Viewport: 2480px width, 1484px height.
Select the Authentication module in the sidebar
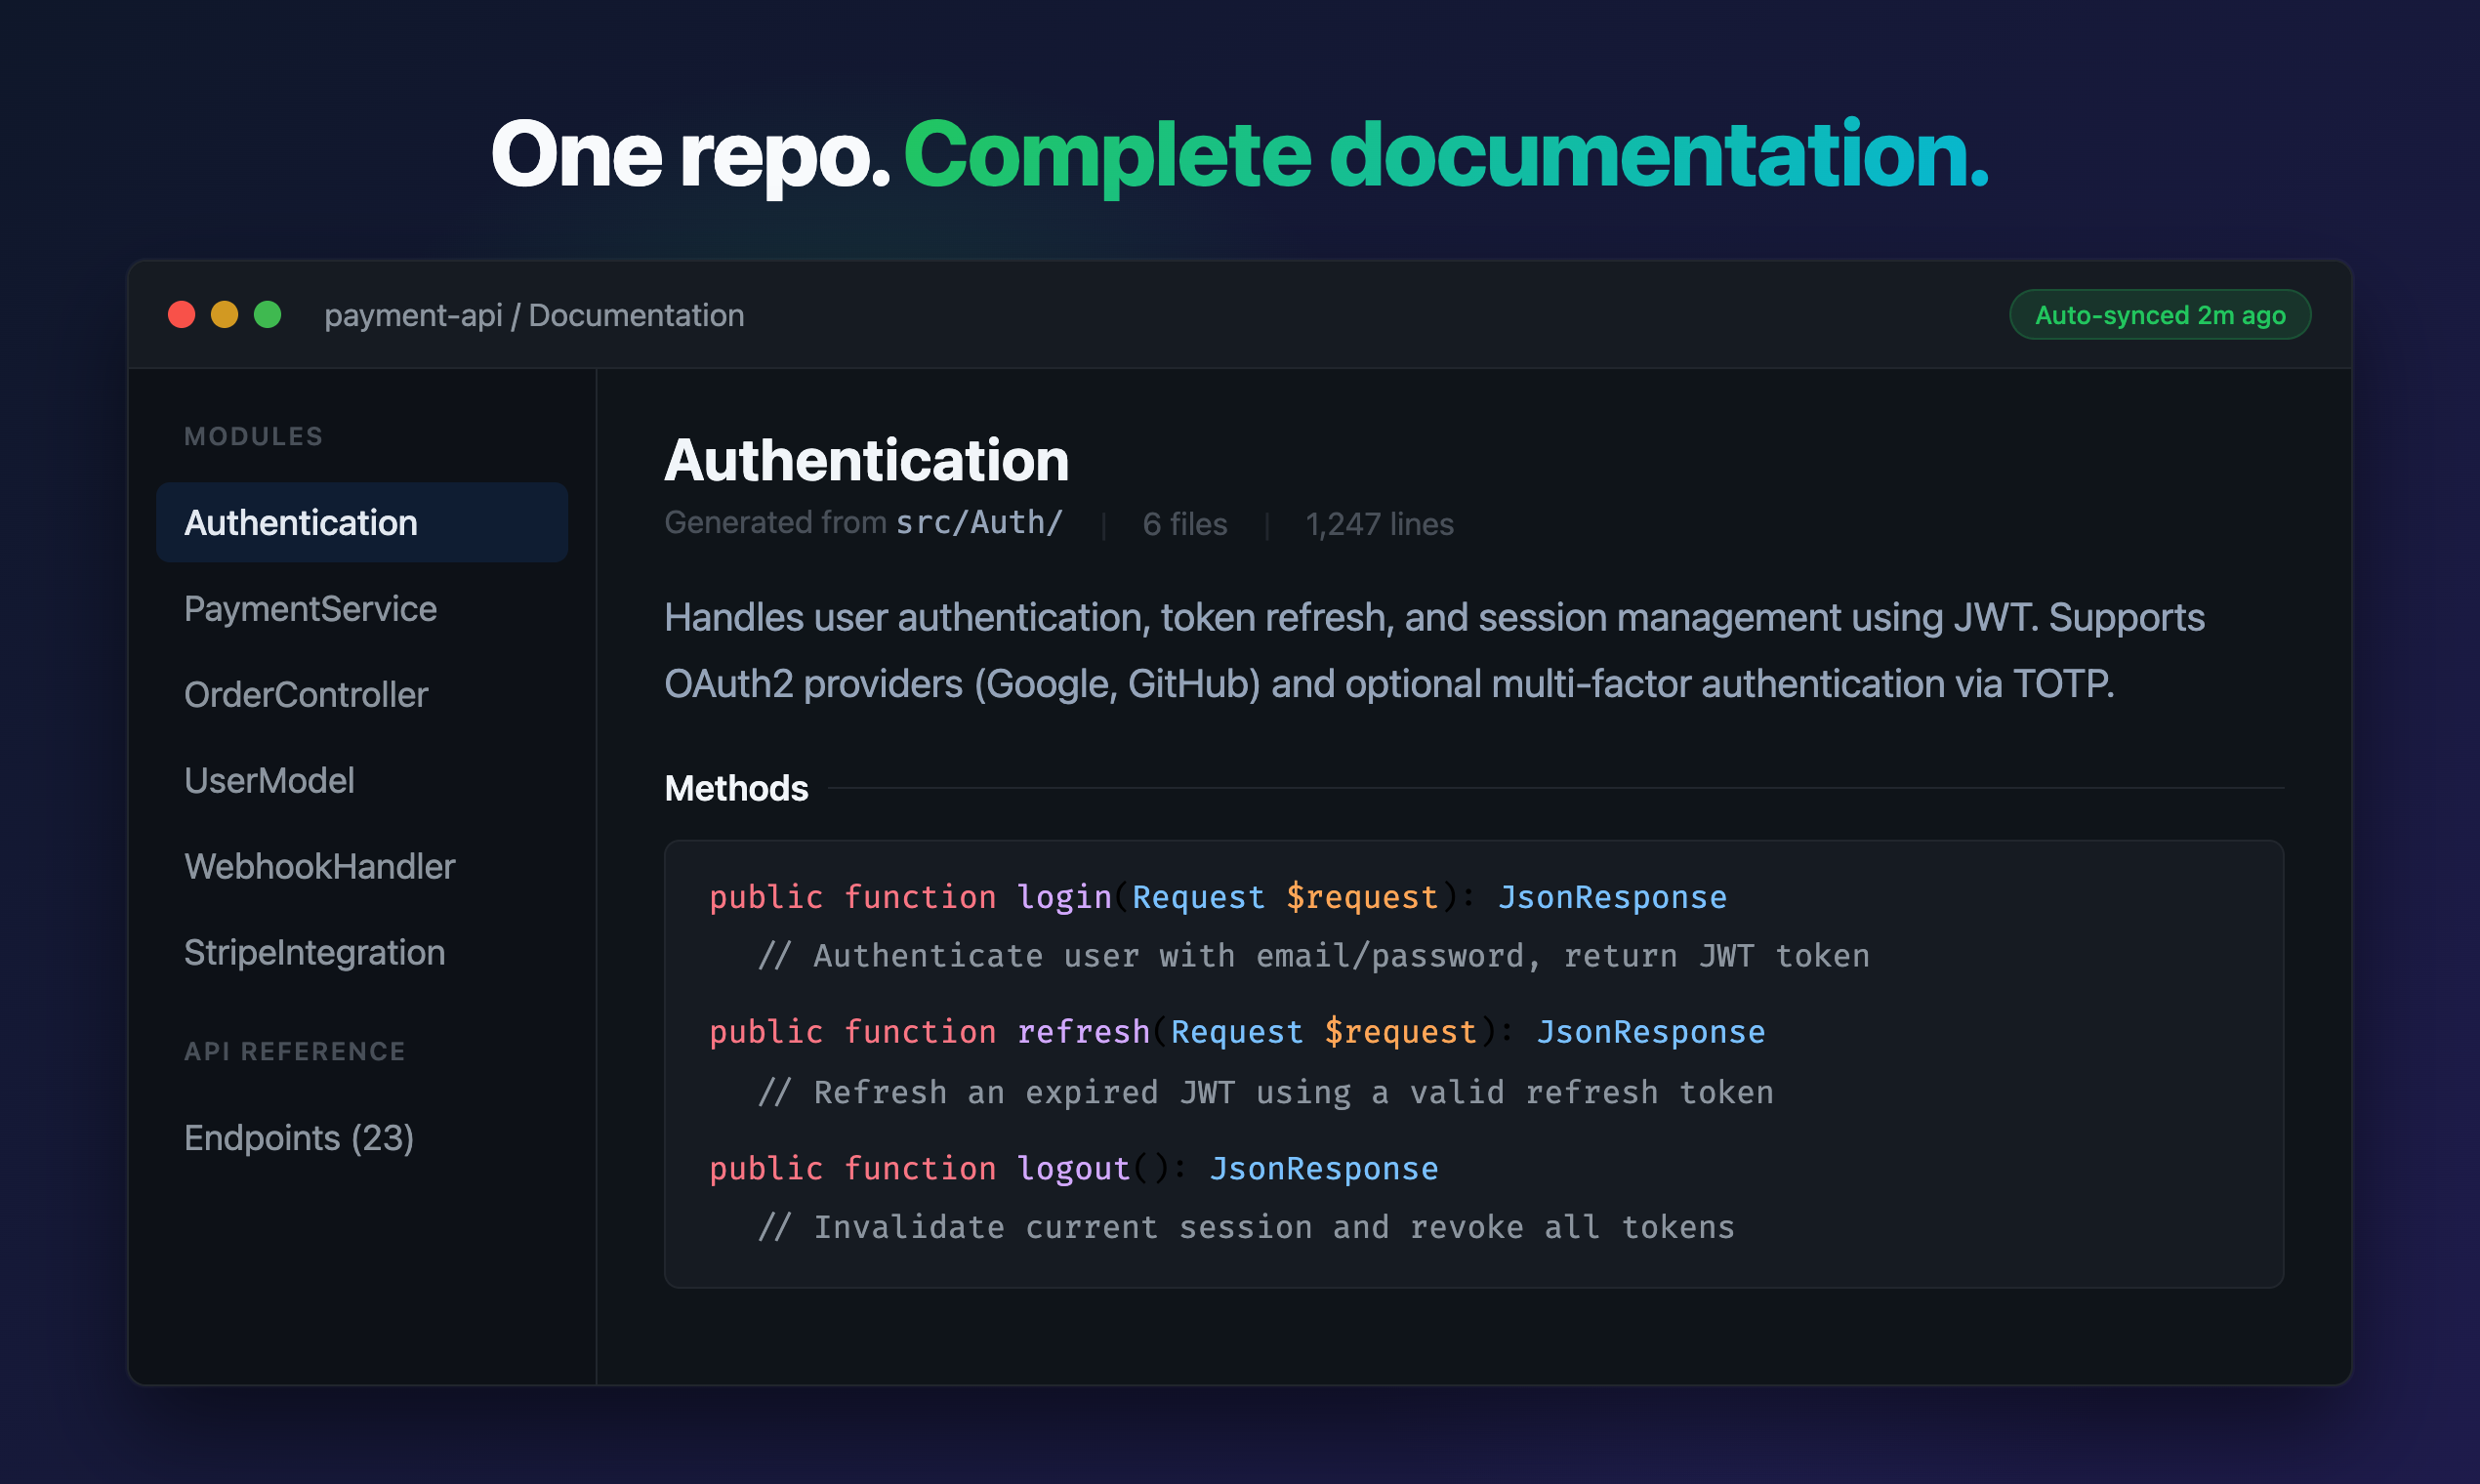point(301,522)
